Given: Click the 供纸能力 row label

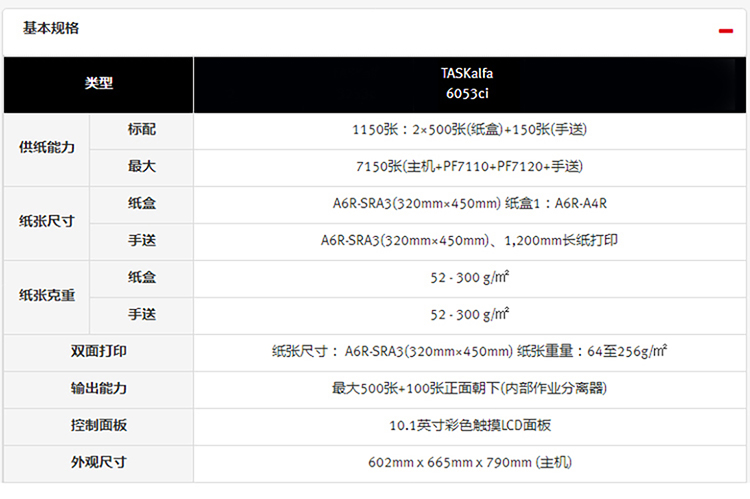Looking at the screenshot, I should click(47, 148).
